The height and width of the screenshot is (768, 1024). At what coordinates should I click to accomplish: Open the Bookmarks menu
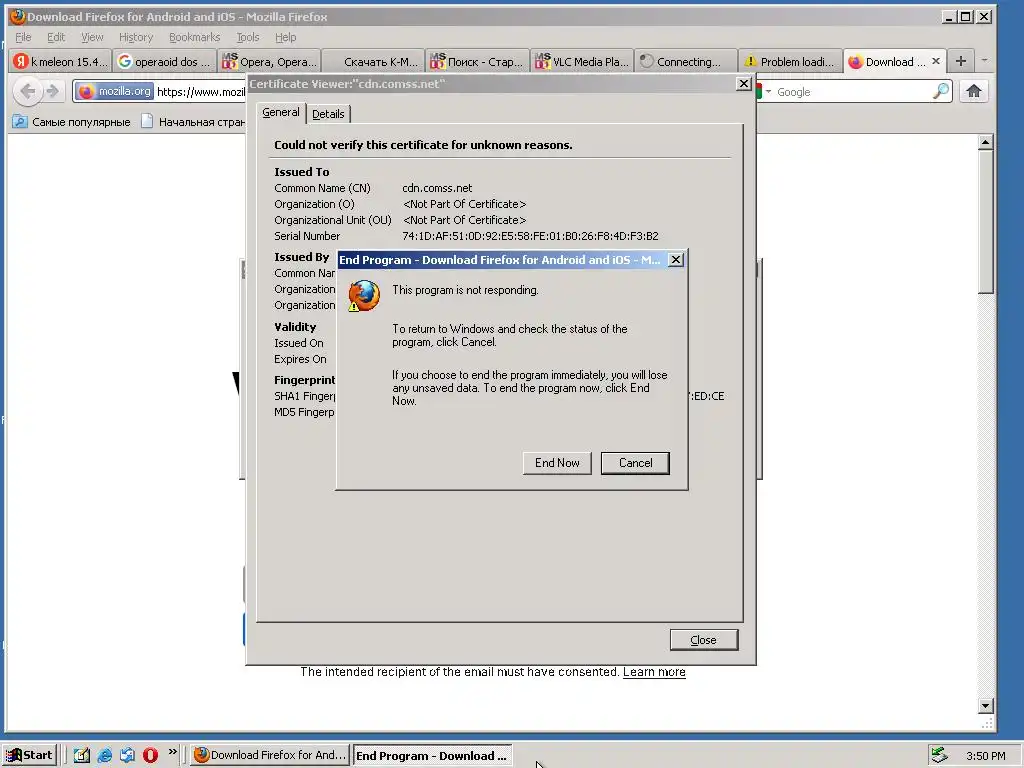click(195, 37)
